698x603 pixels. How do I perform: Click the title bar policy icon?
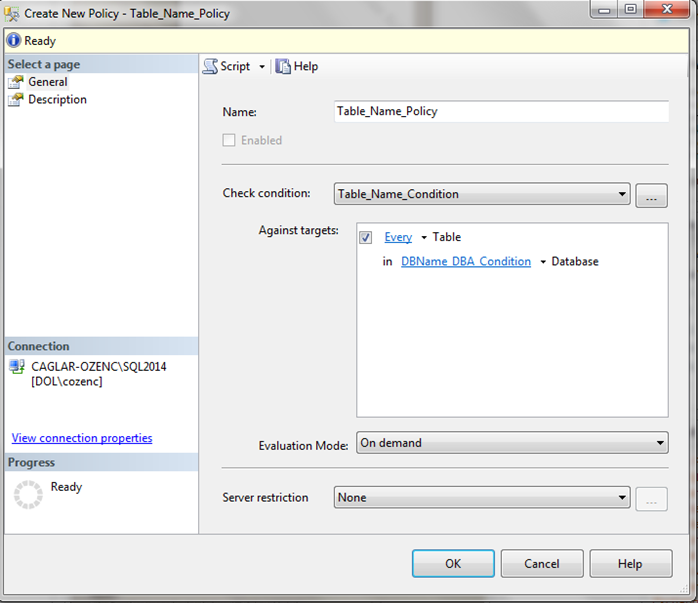pos(12,14)
